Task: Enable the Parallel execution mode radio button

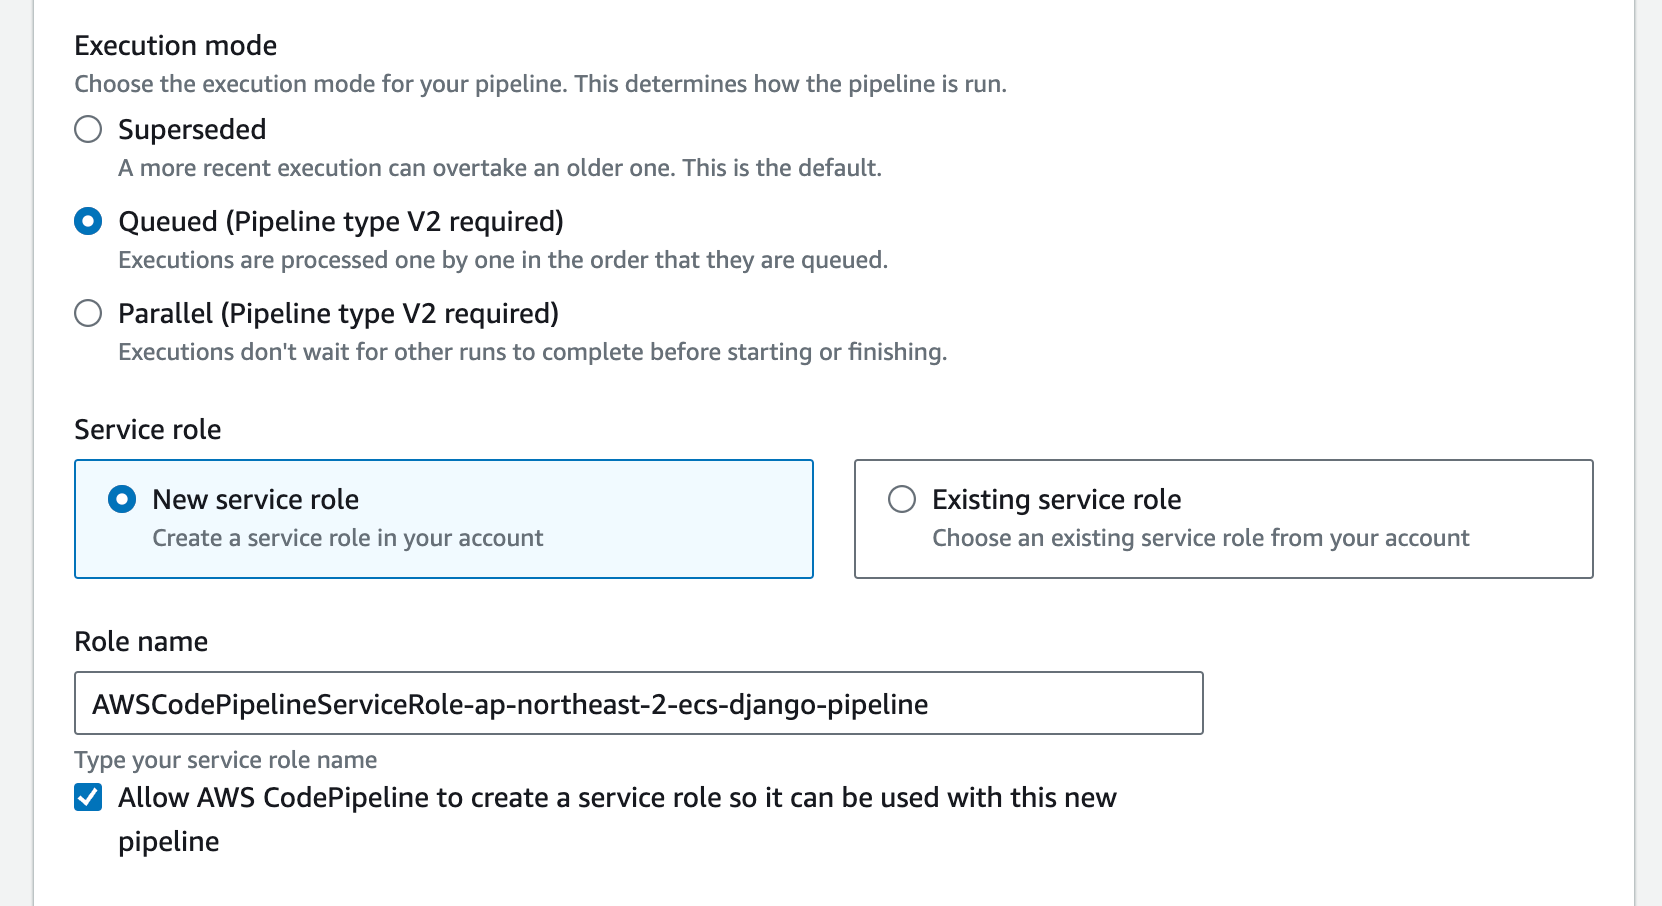Action: pos(88,314)
